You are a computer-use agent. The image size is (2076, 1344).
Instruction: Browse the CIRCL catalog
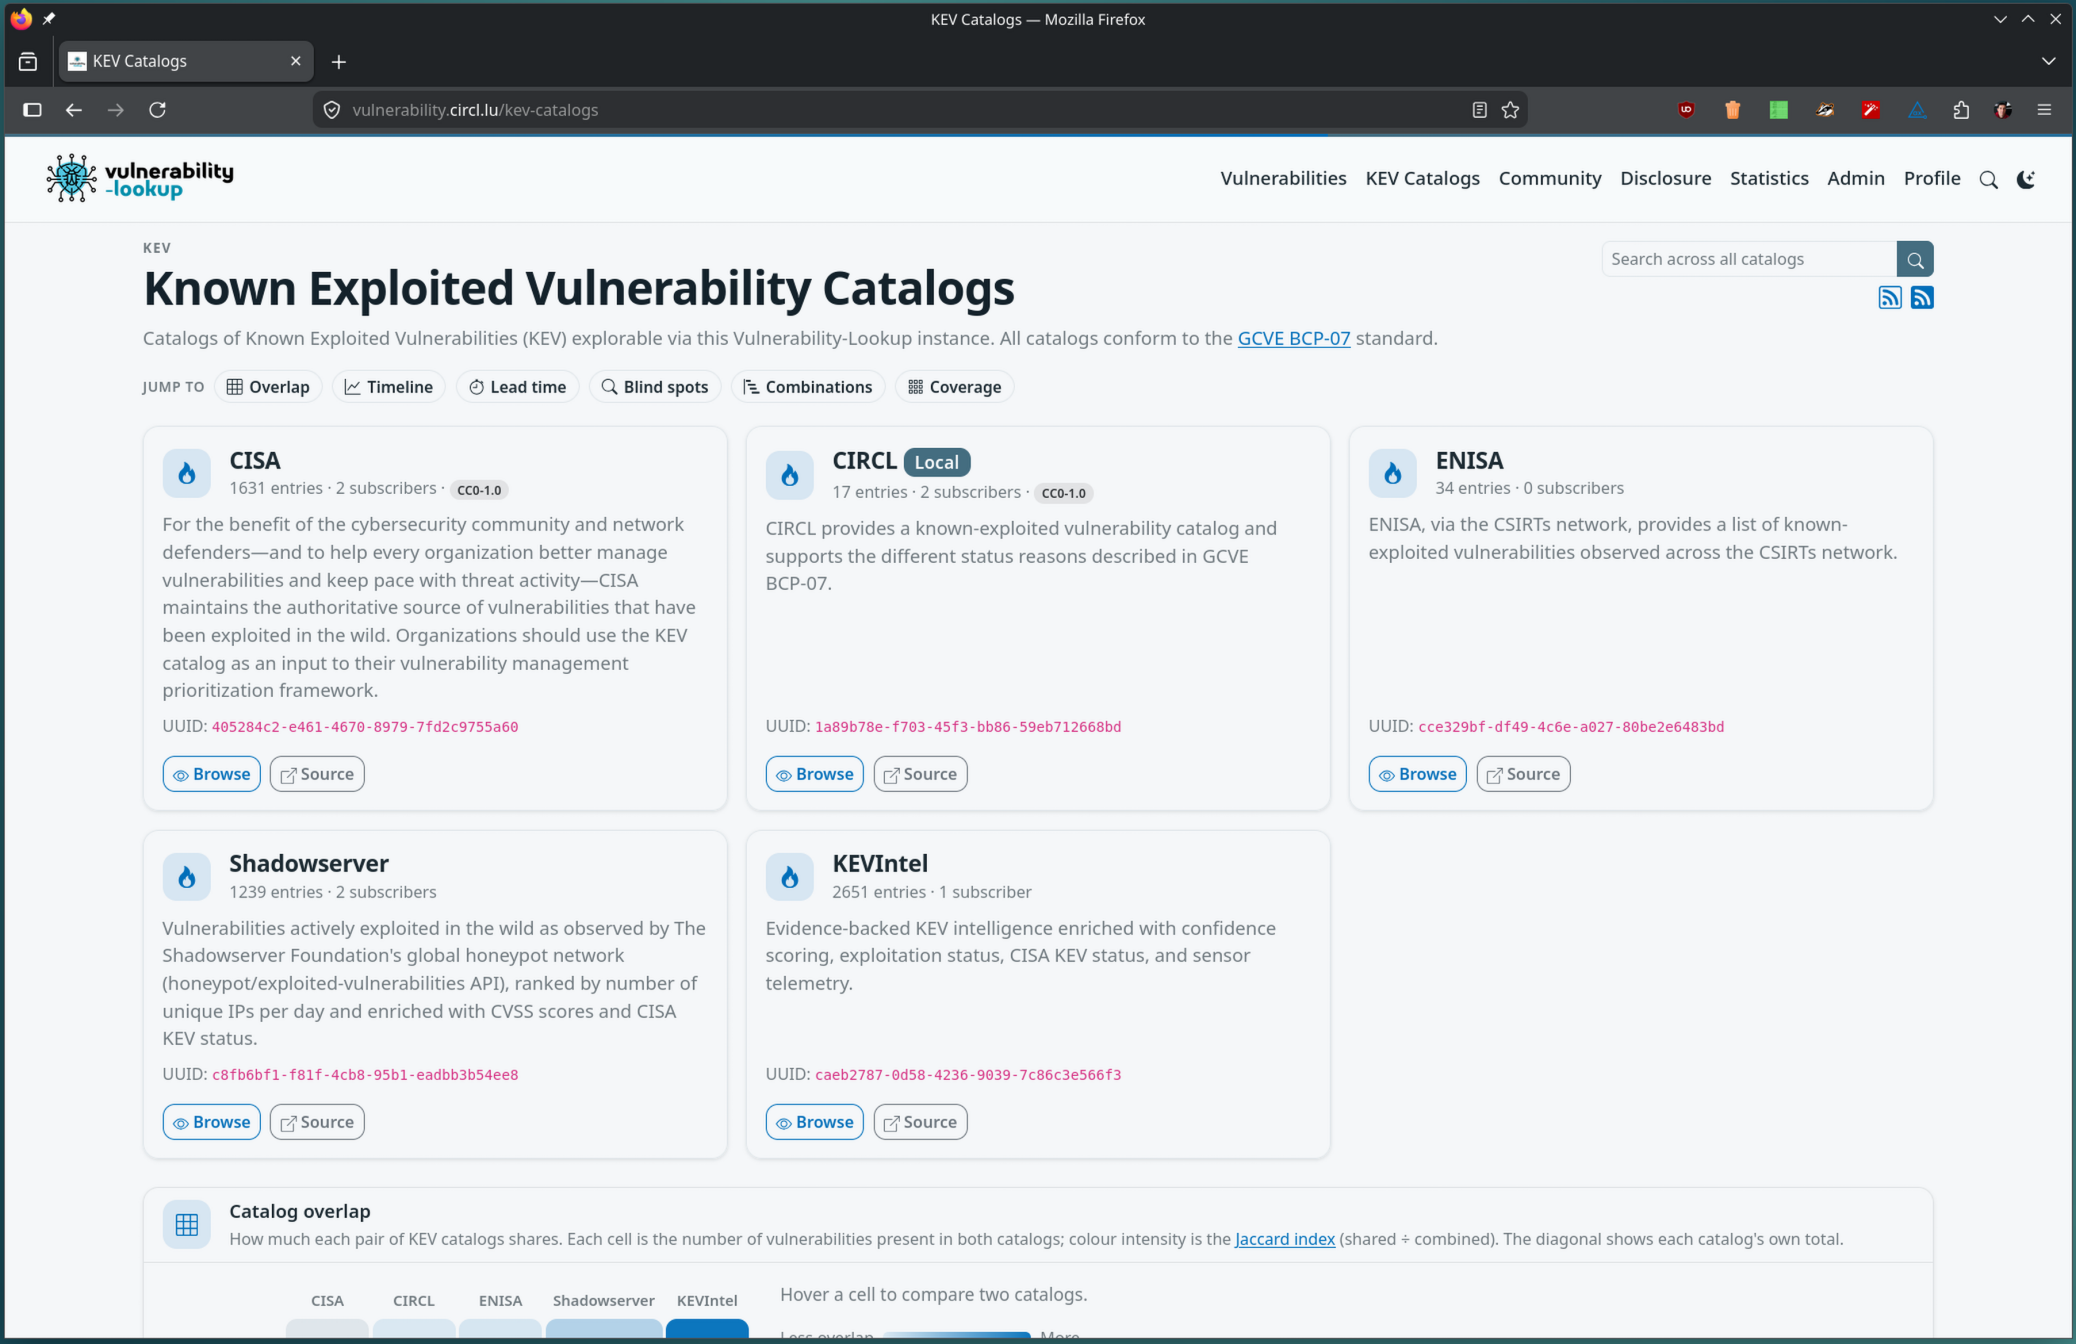coord(815,774)
